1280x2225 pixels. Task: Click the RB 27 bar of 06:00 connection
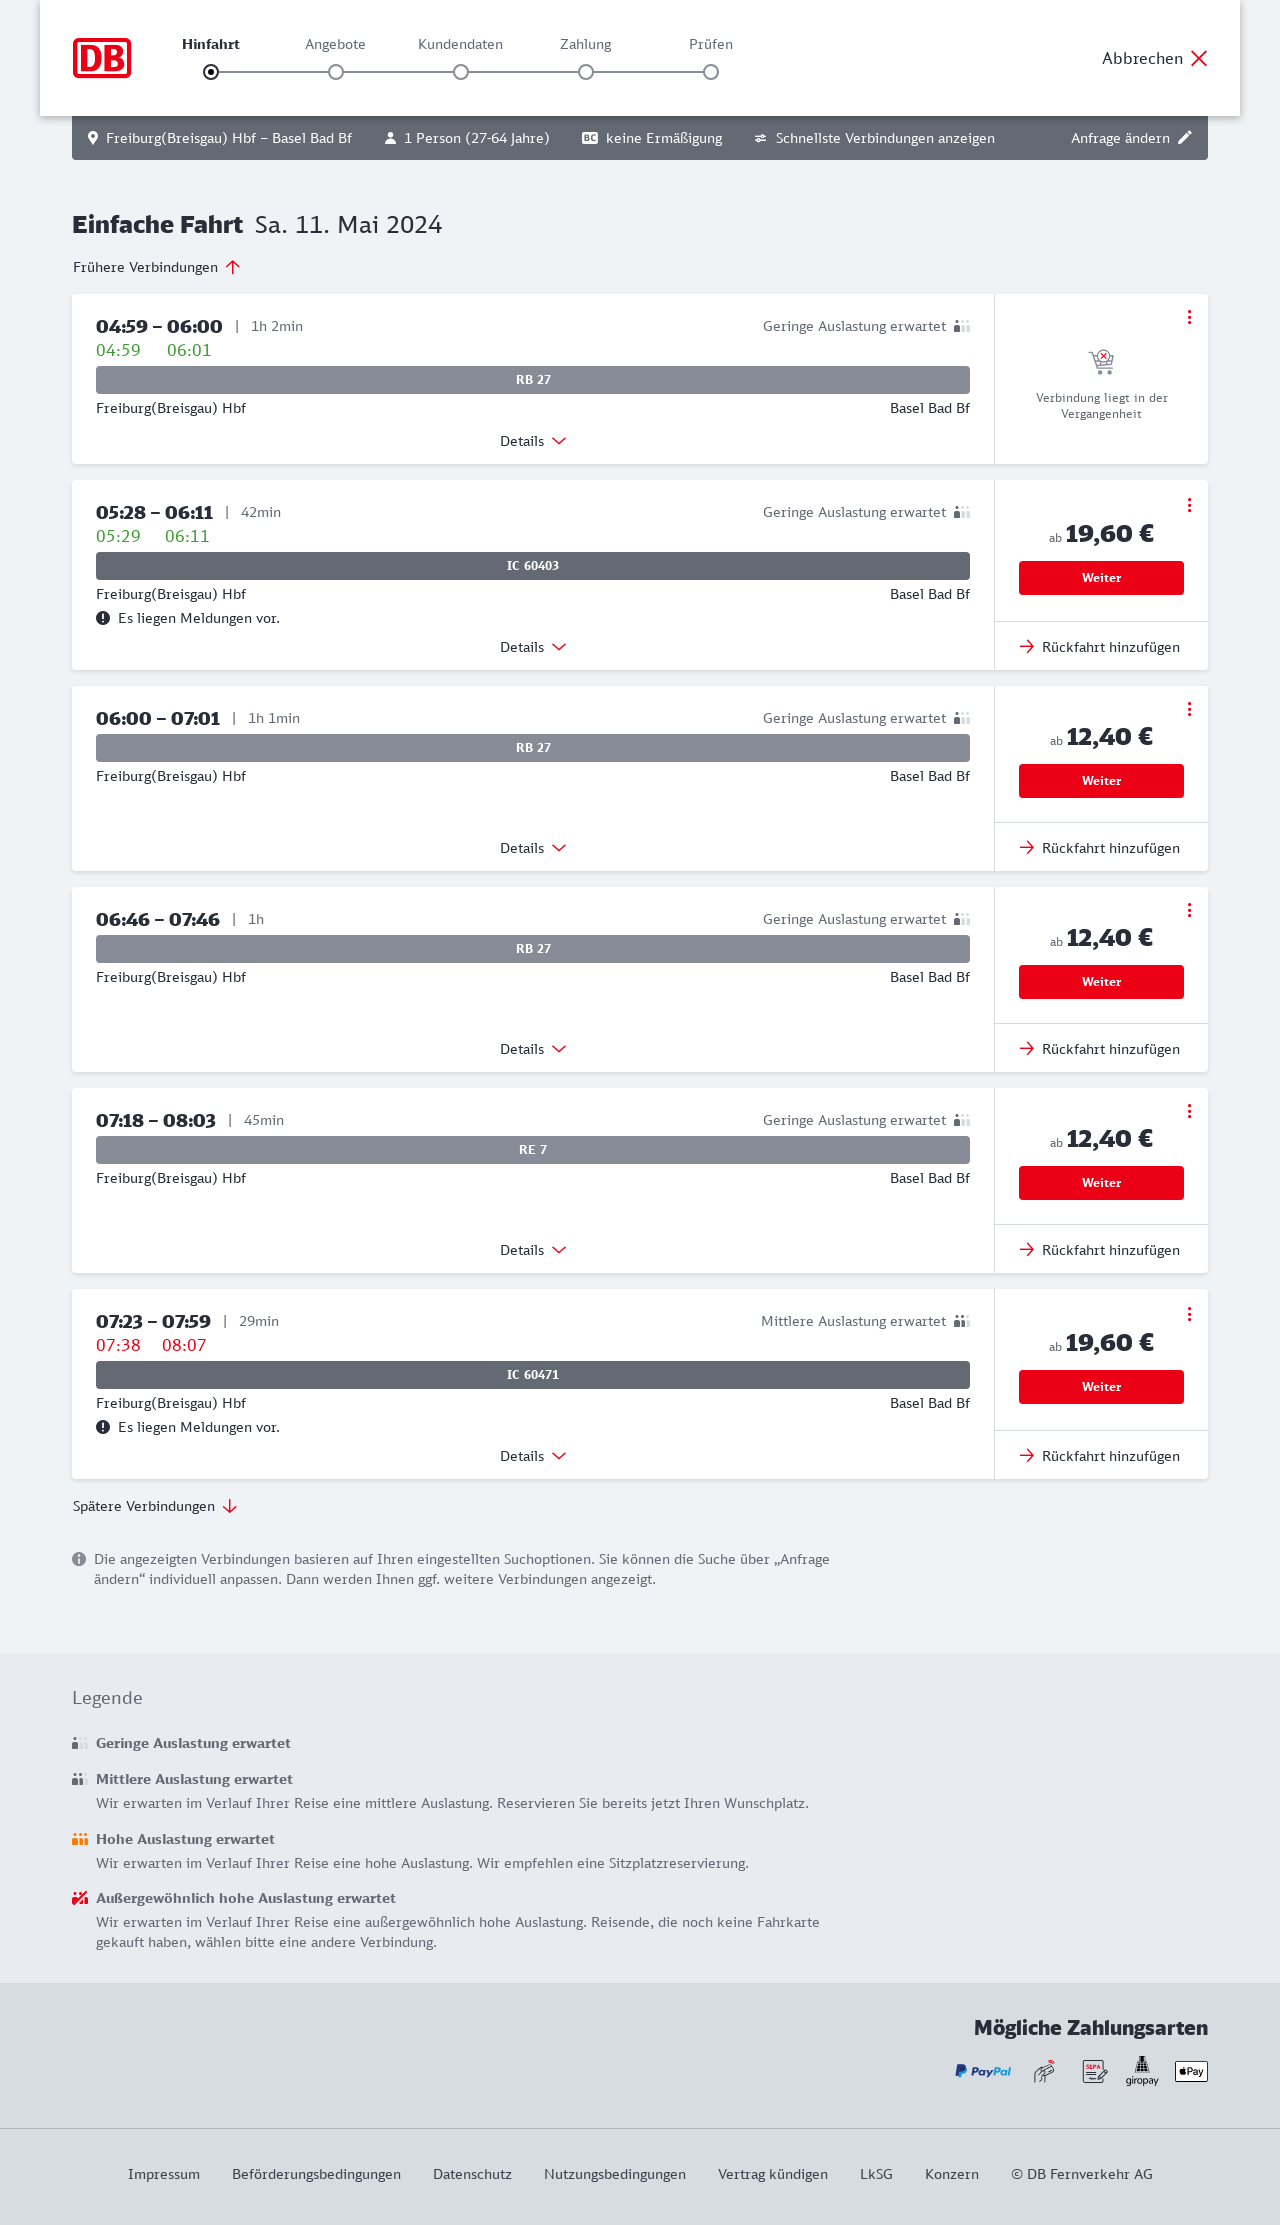point(533,748)
